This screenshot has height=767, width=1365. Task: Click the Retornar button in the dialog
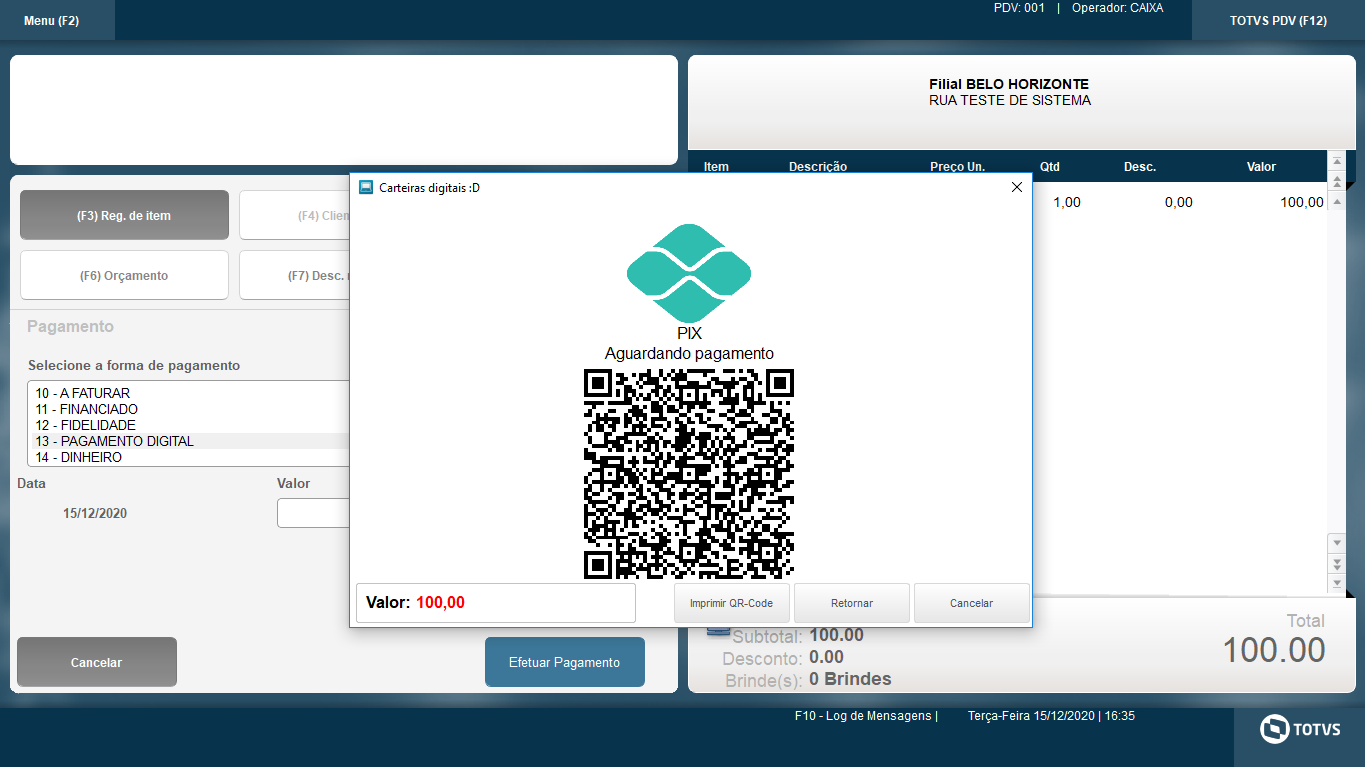[x=852, y=603]
